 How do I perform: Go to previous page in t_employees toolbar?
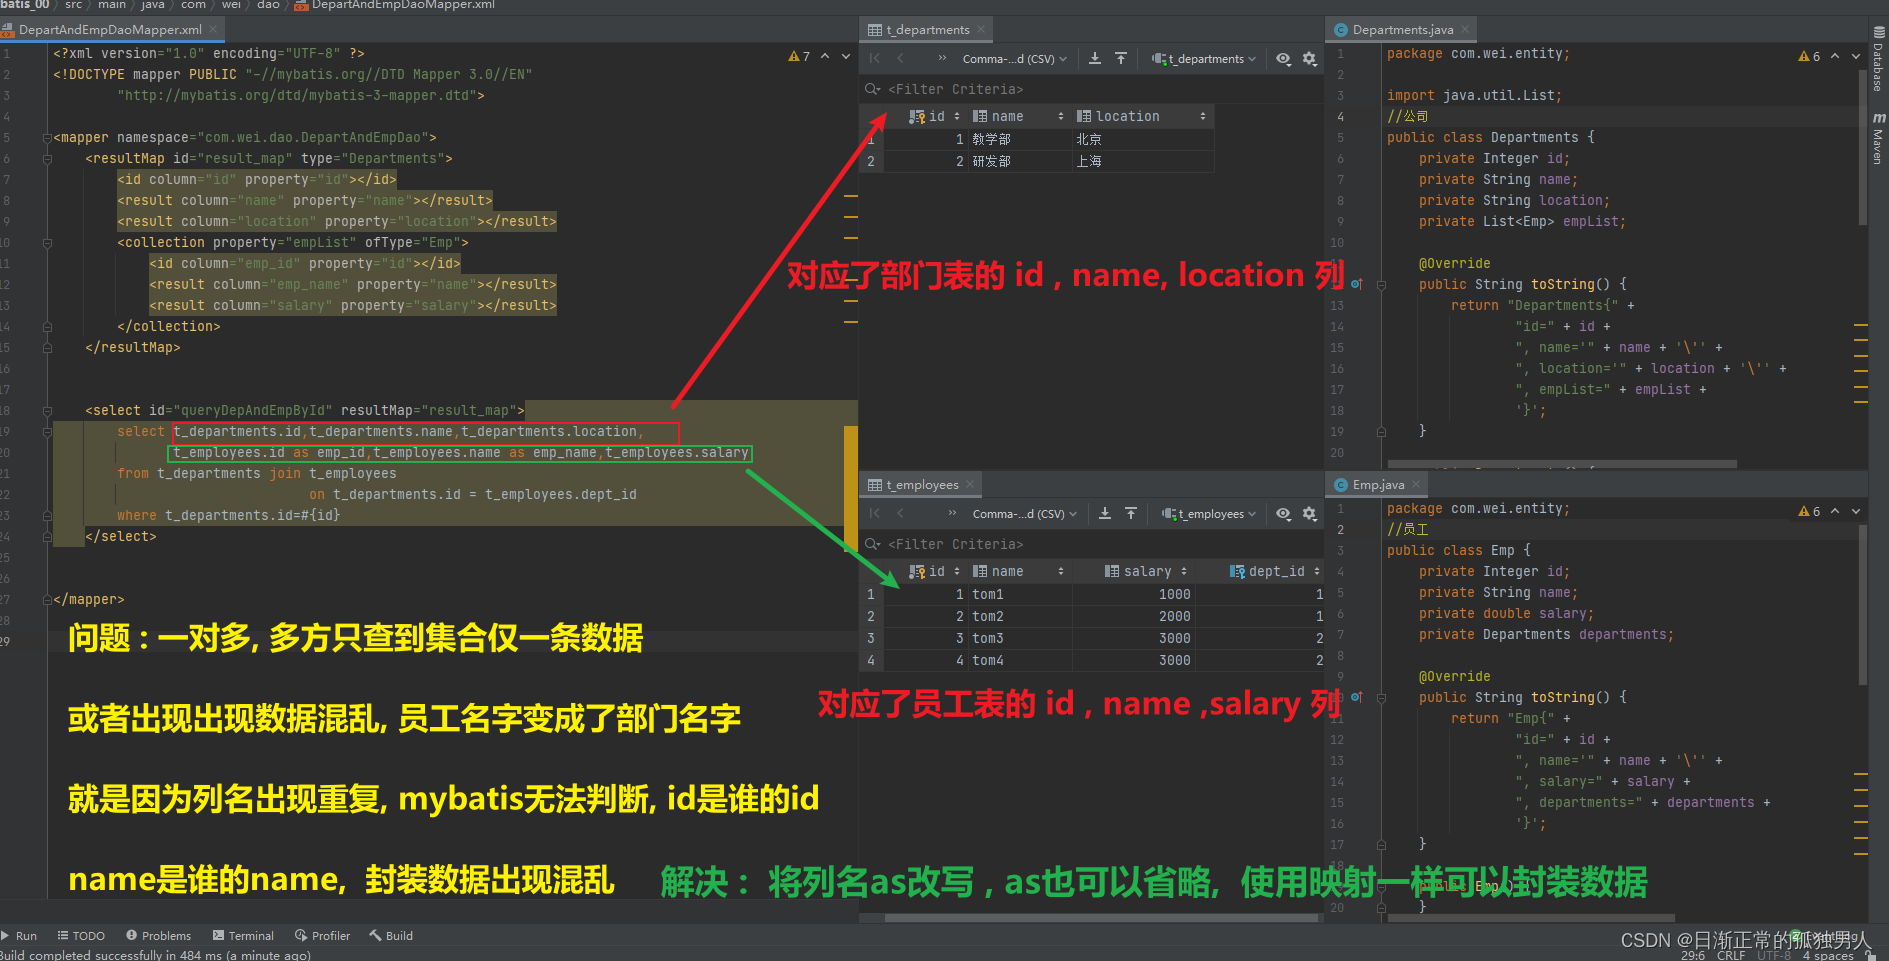900,514
